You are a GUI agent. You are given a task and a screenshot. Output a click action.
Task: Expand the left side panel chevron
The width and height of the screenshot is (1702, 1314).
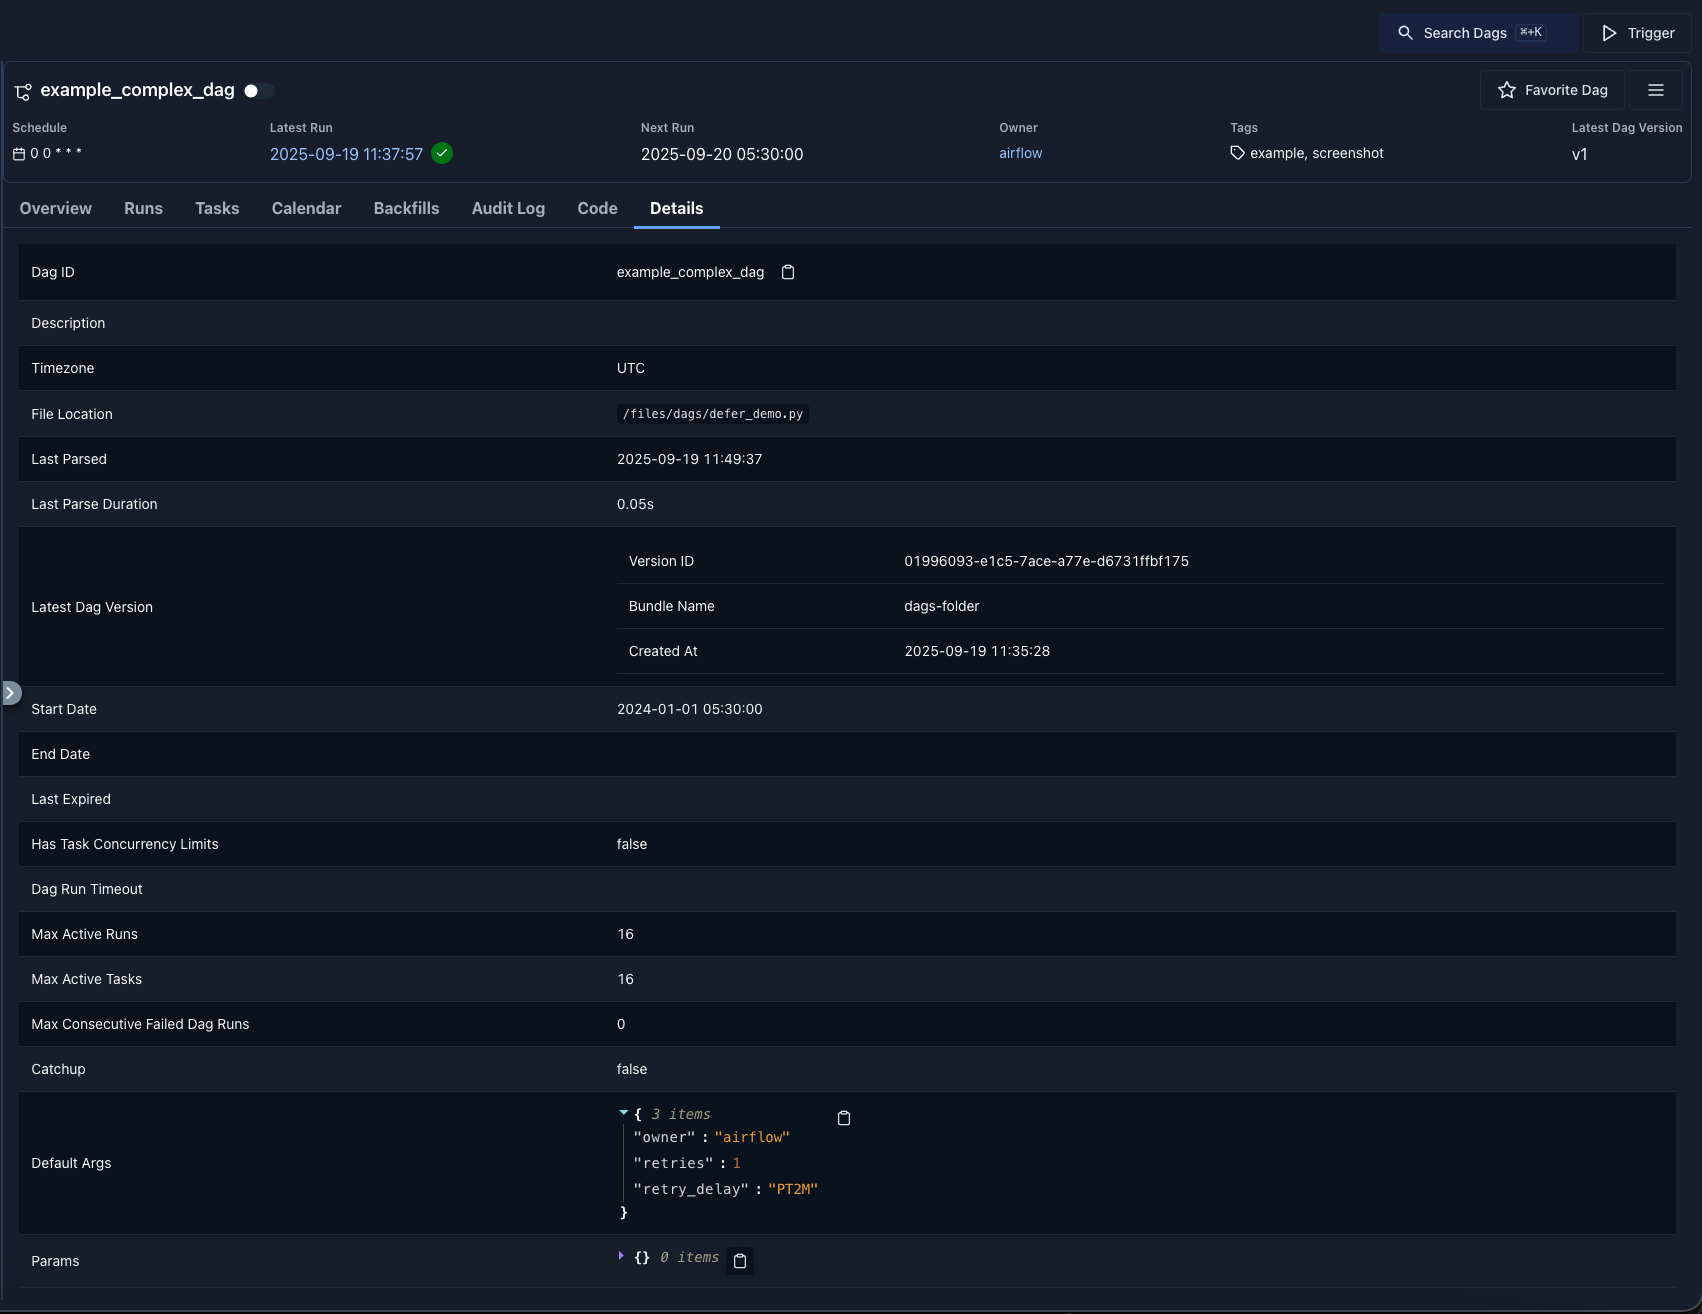(12, 692)
